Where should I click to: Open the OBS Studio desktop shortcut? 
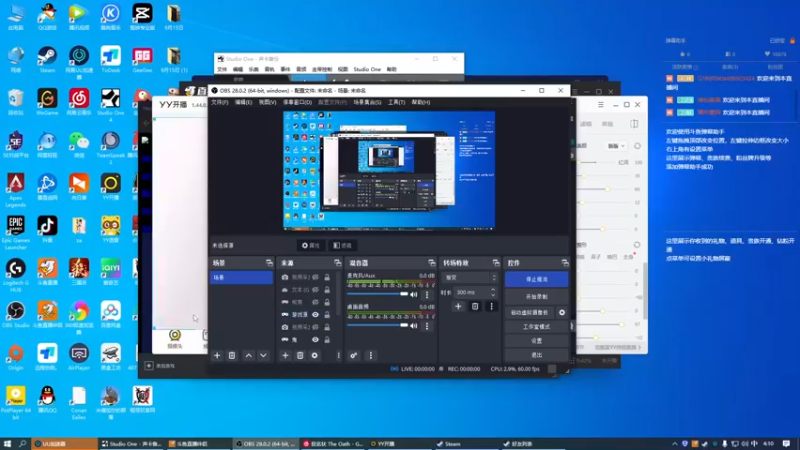click(15, 315)
